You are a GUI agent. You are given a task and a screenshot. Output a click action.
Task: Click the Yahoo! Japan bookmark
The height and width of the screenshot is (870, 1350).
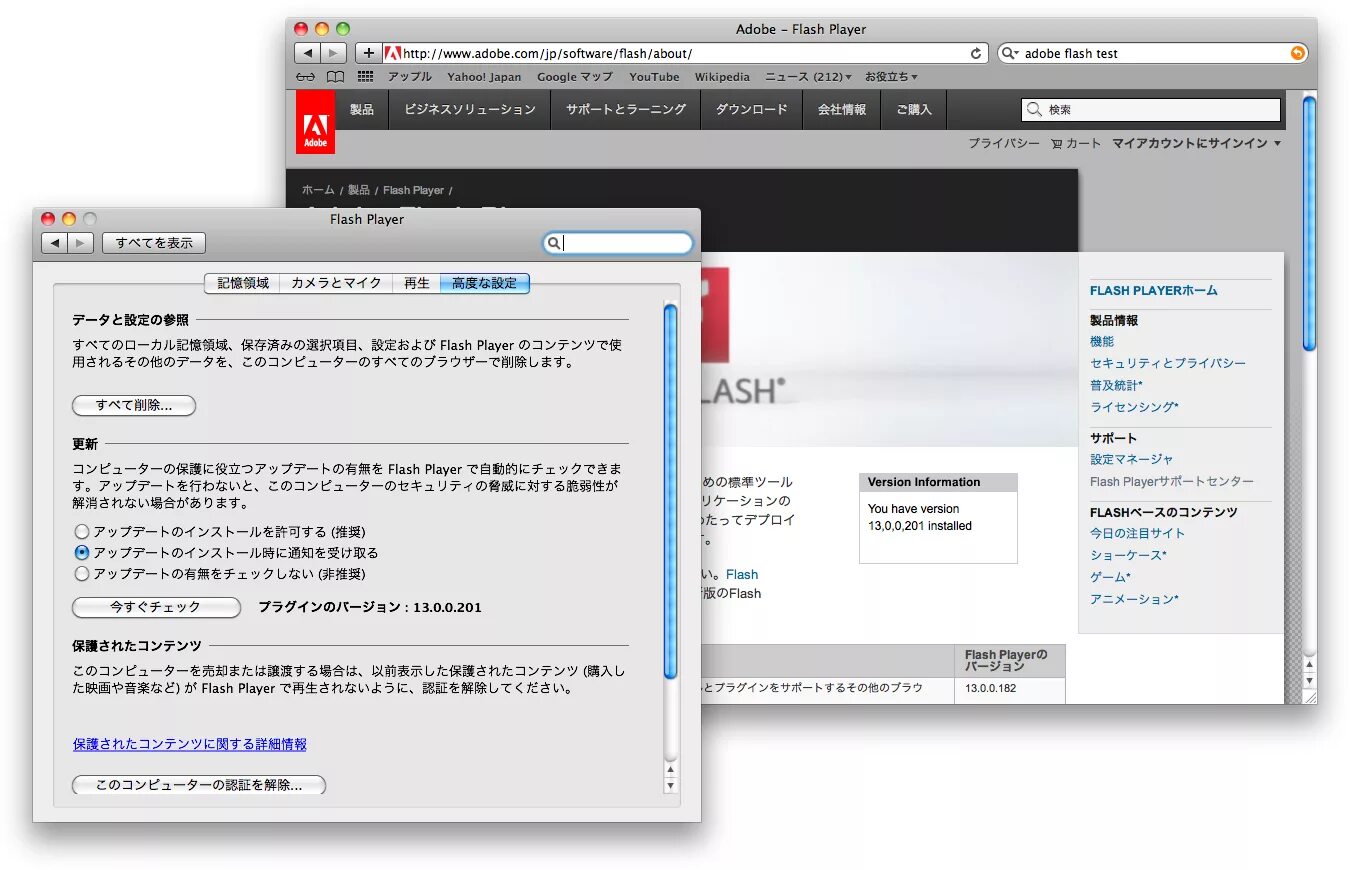[x=484, y=77]
